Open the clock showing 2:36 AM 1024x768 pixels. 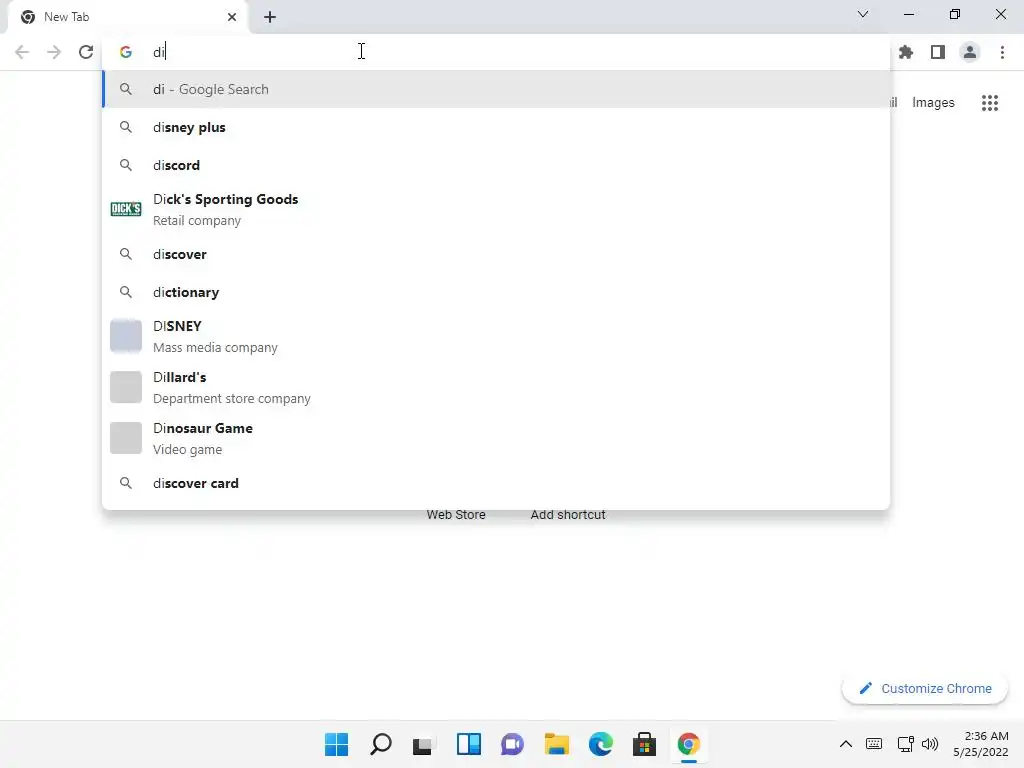click(981, 744)
